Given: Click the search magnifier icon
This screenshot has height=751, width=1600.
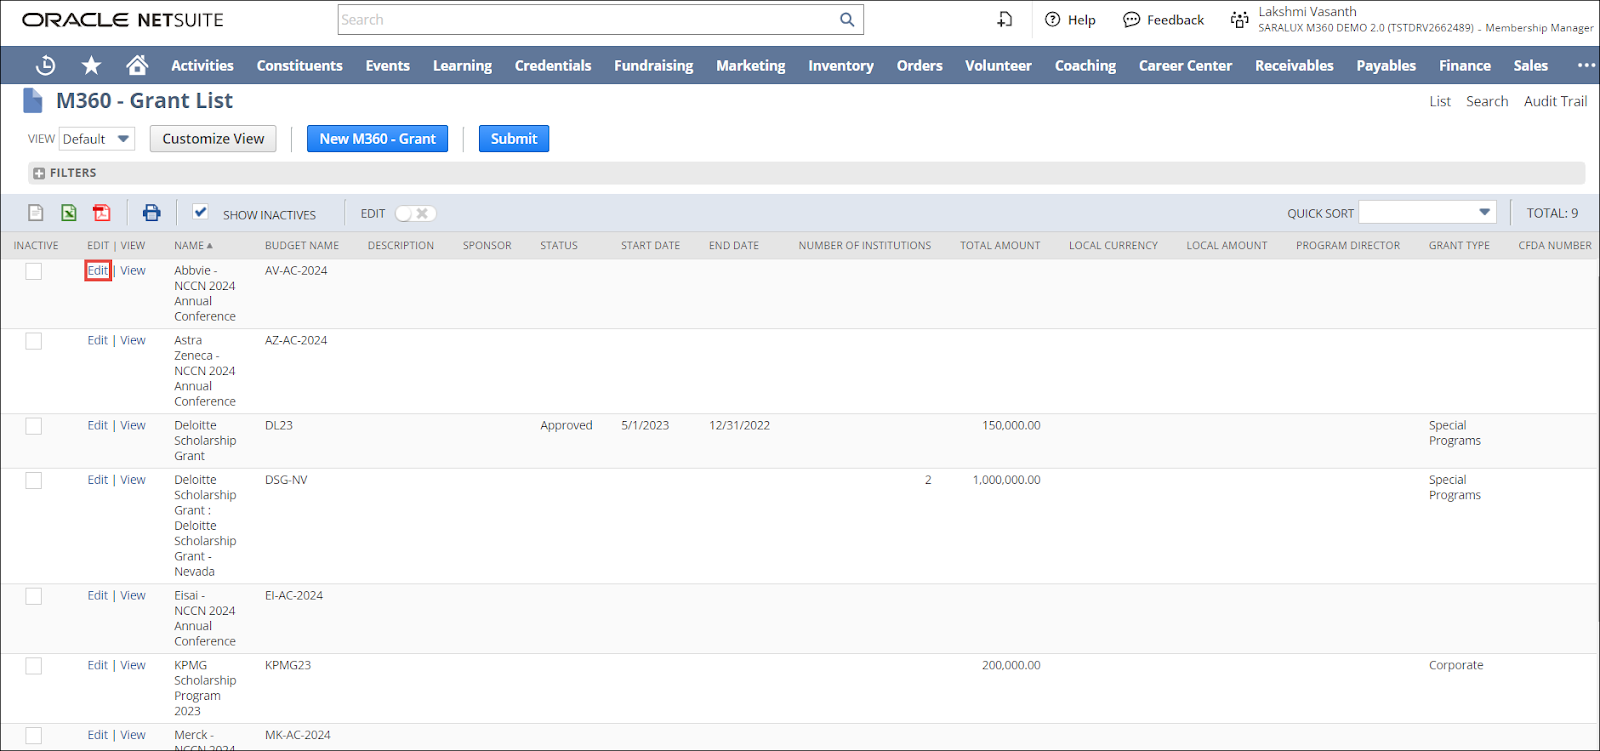Looking at the screenshot, I should (847, 20).
